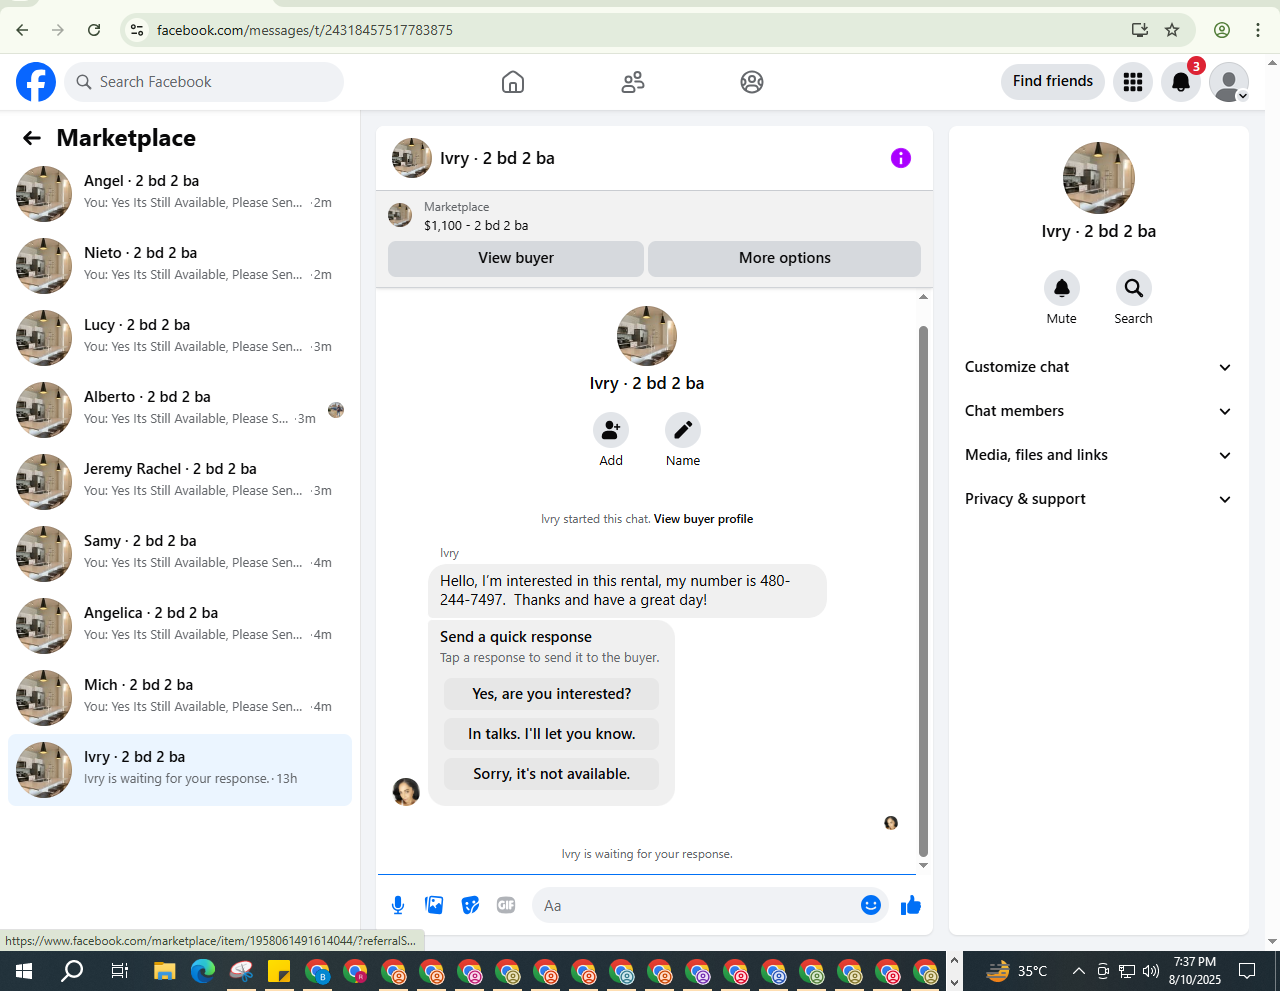Open Angel 2 bd 2 ba conversation
The image size is (1280, 991).
point(180,194)
